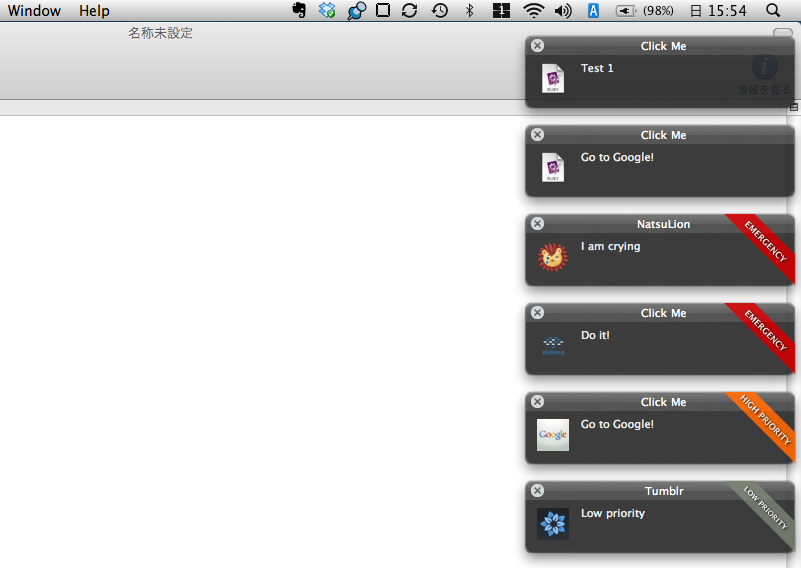Click the HIGH PRIORITY orange ribbon

coord(765,420)
